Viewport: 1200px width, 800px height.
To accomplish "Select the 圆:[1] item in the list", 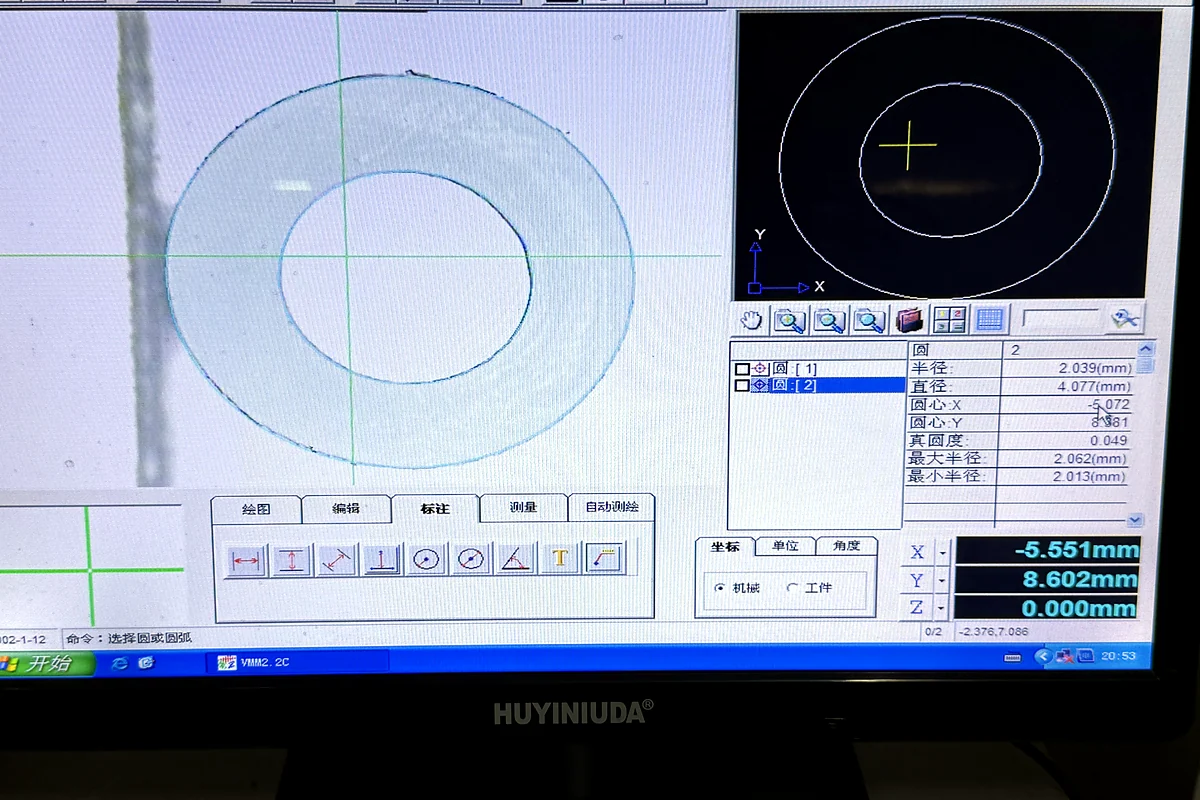I will (x=794, y=369).
